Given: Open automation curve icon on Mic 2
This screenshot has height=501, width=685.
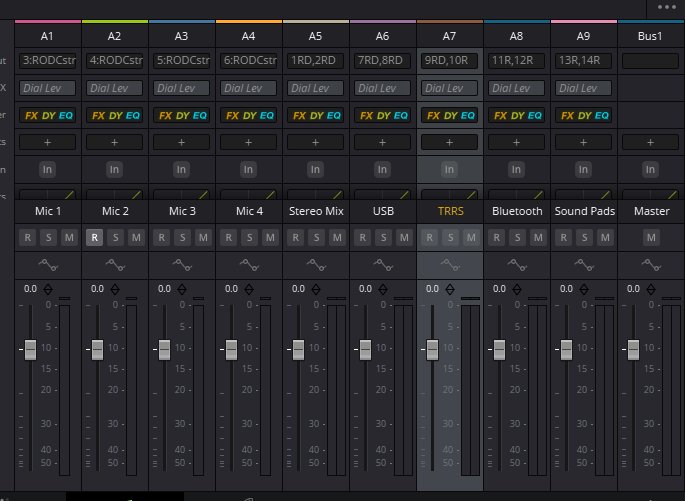Looking at the screenshot, I should coord(115,265).
